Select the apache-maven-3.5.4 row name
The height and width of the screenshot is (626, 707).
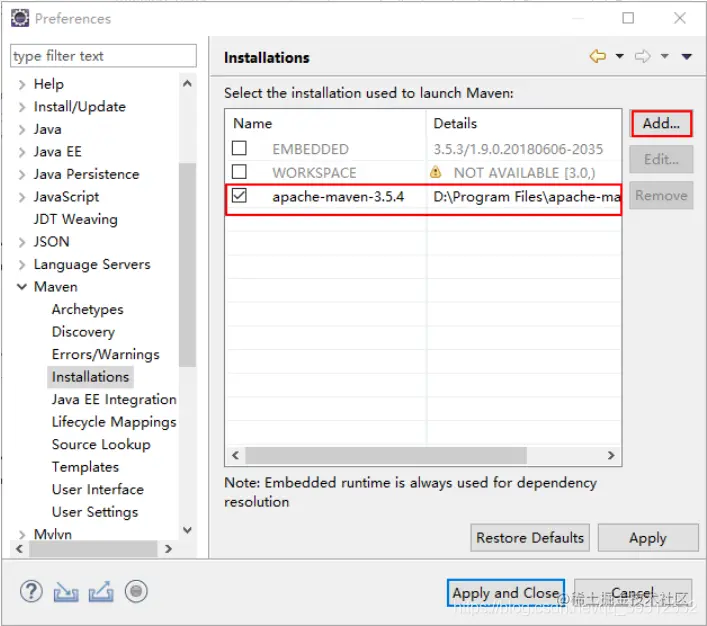[x=338, y=197]
